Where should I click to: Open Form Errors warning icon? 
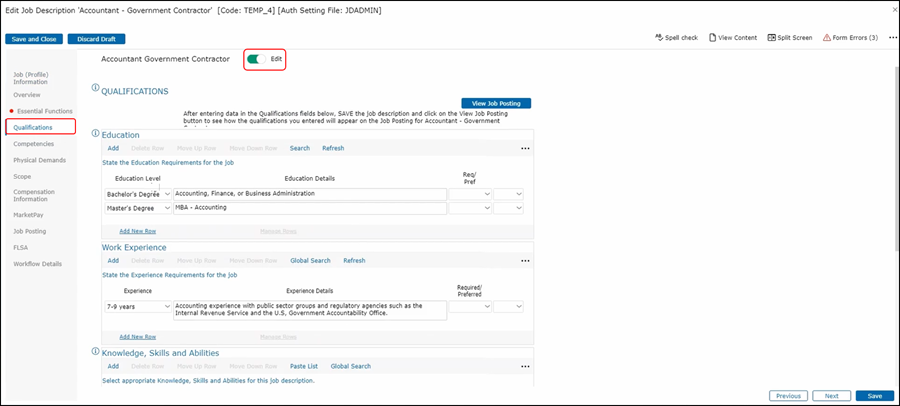point(827,38)
